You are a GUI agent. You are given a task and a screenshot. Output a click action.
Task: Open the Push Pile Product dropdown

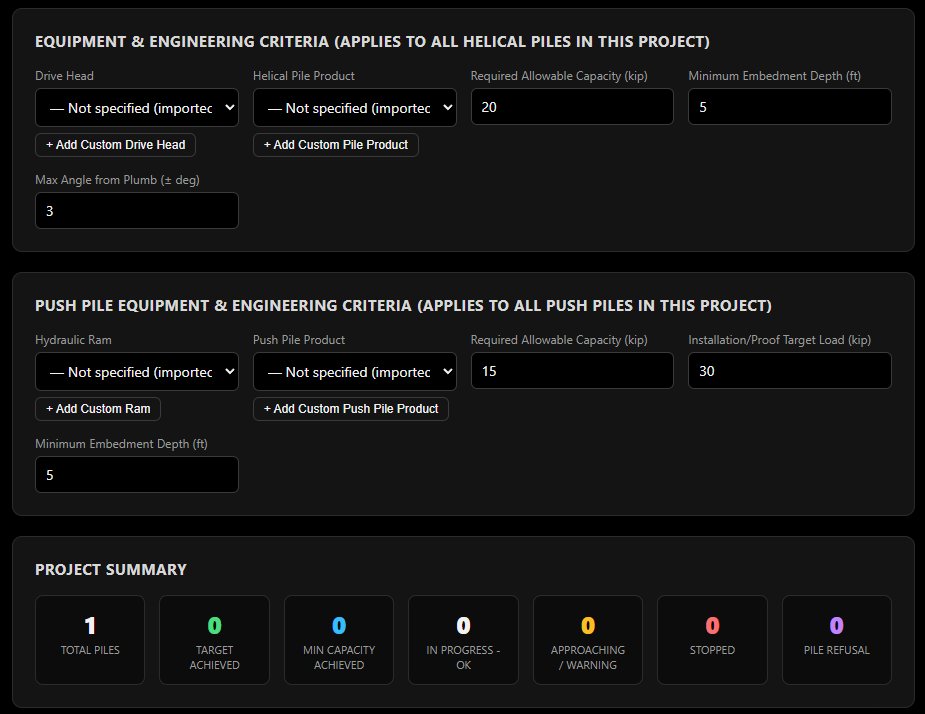355,371
